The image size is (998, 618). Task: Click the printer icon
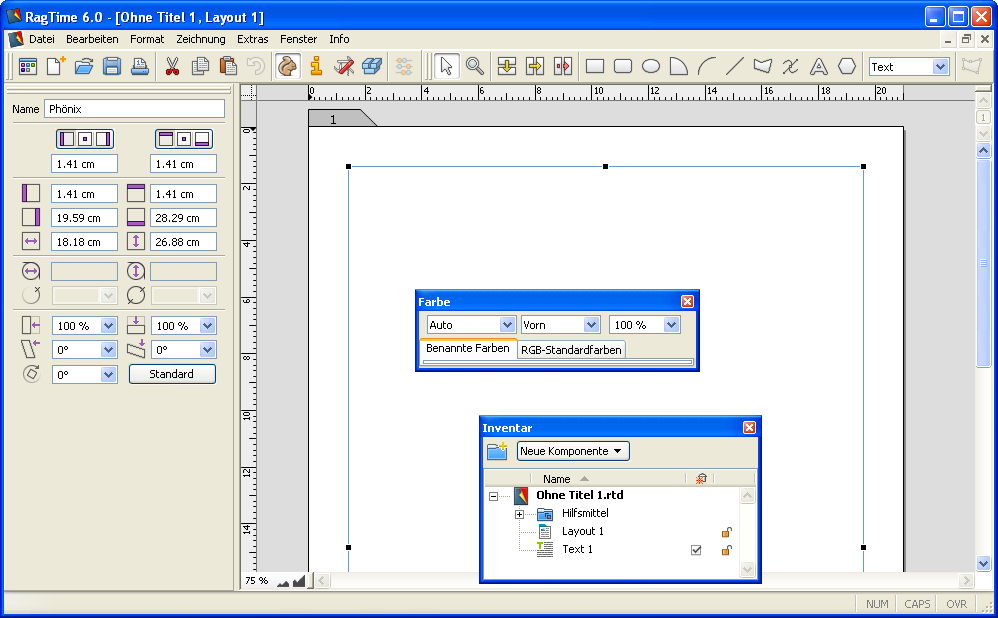click(x=140, y=67)
